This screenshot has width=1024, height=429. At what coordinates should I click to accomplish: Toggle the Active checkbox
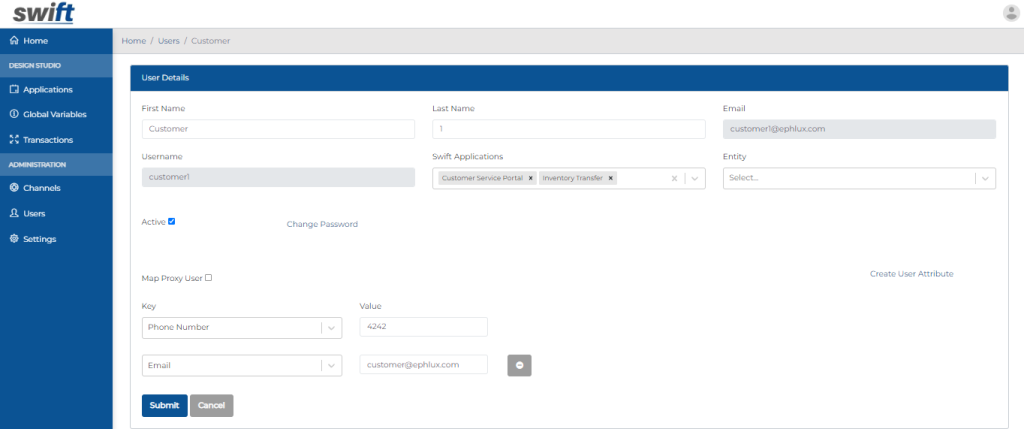[172, 221]
